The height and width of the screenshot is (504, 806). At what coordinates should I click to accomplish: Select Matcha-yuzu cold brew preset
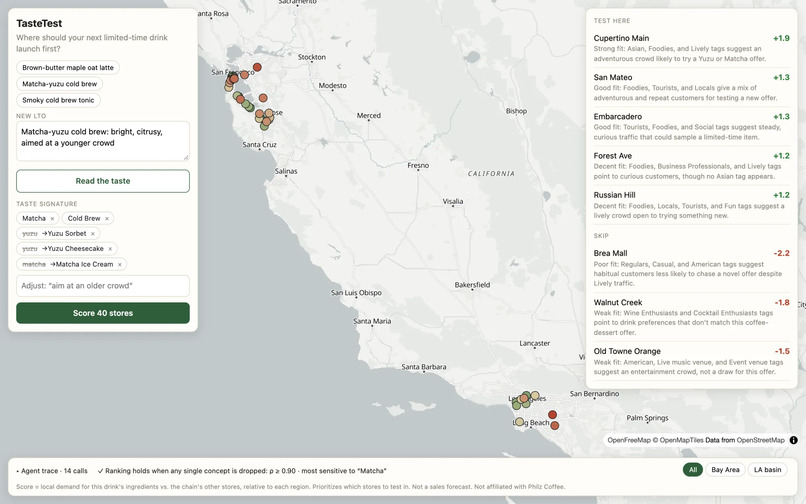pyautogui.click(x=60, y=84)
